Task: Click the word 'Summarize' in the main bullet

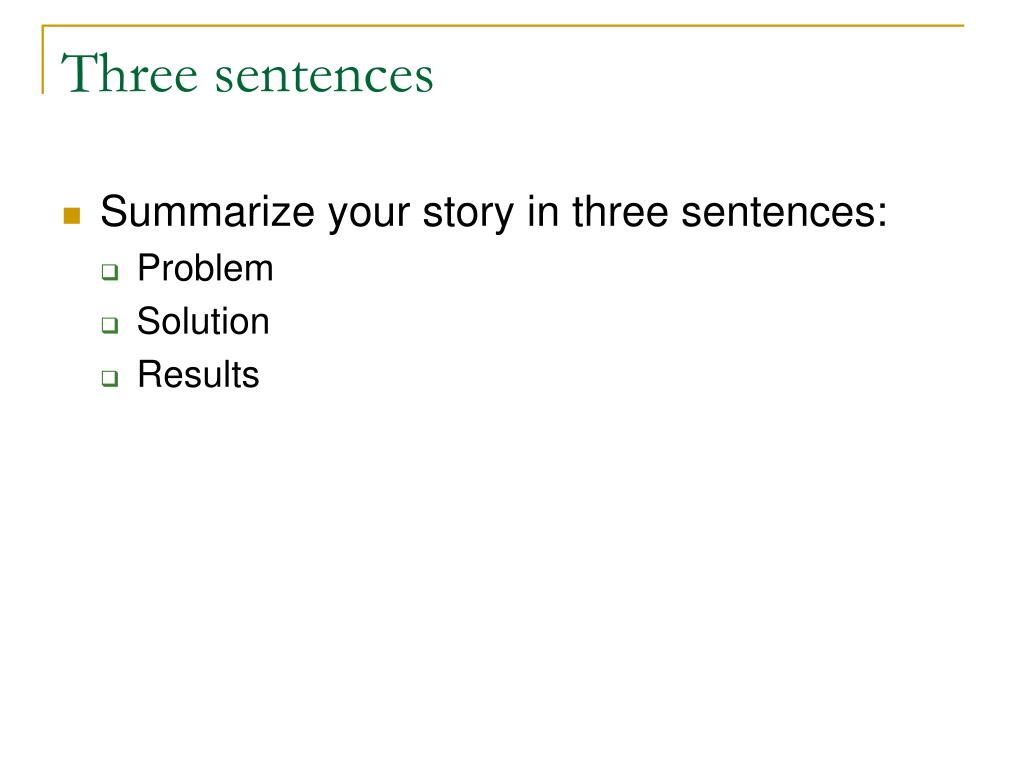Action: click(x=207, y=212)
